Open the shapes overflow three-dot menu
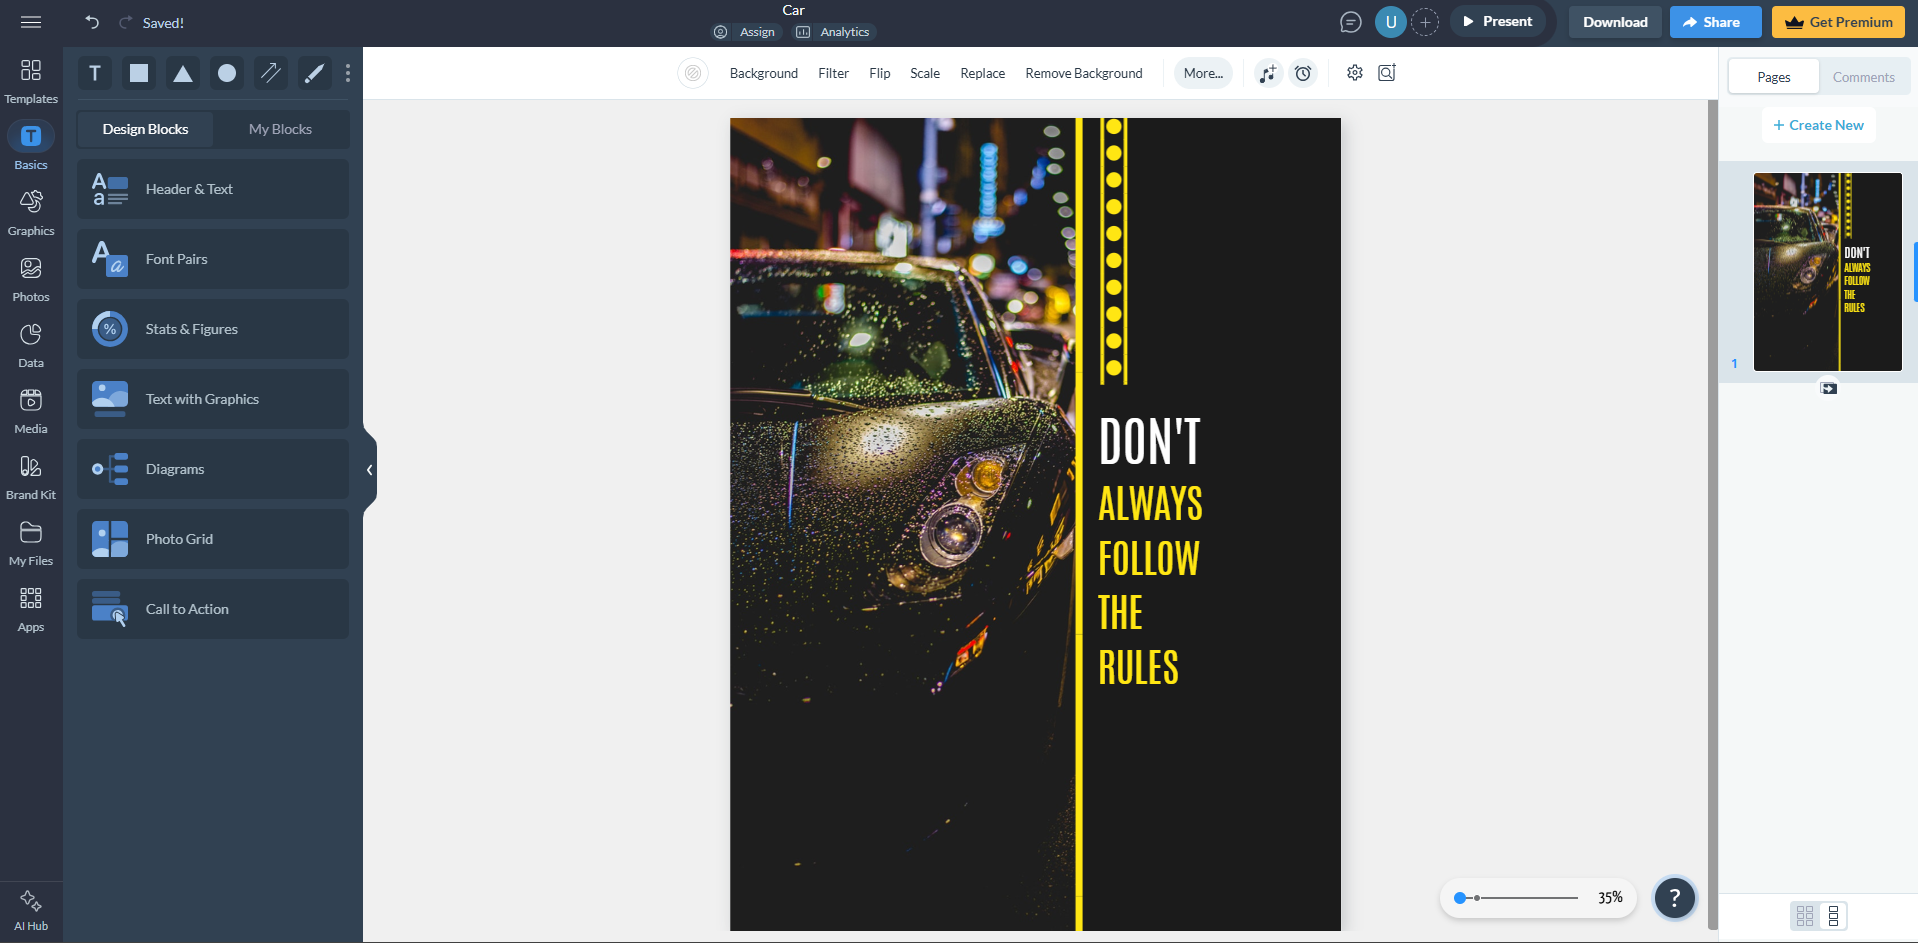 347,73
